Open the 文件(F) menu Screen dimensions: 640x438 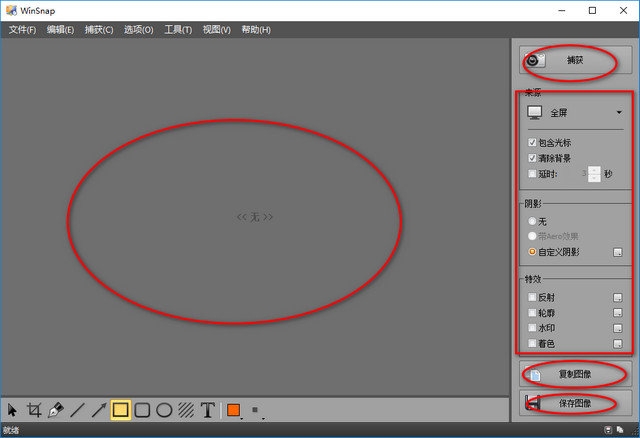[x=22, y=30]
